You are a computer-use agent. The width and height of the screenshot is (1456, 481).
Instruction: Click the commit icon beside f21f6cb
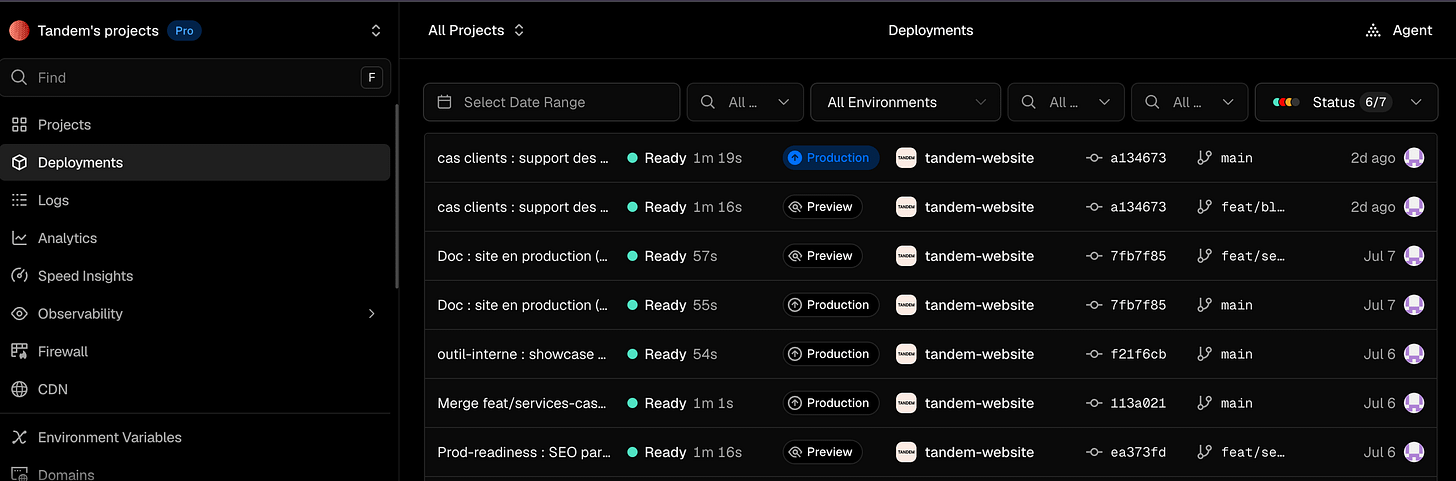(1094, 354)
